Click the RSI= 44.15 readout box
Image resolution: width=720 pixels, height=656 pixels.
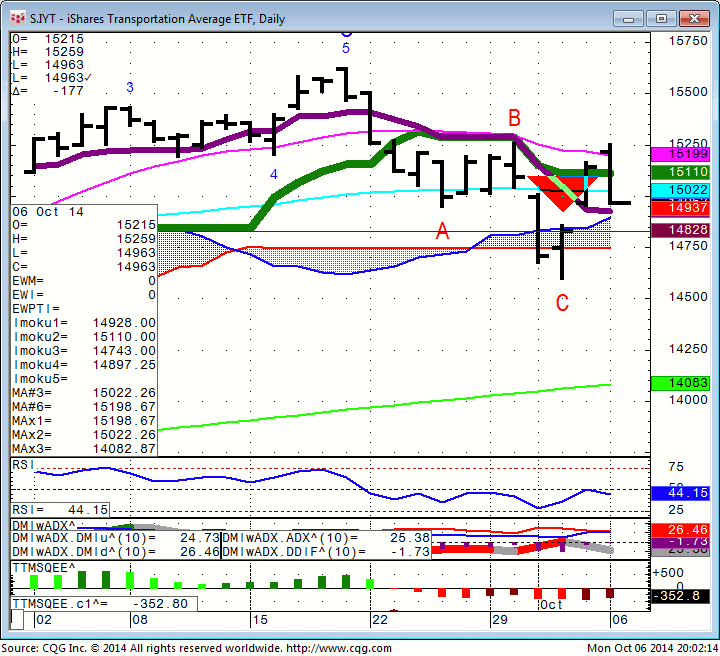click(x=60, y=510)
